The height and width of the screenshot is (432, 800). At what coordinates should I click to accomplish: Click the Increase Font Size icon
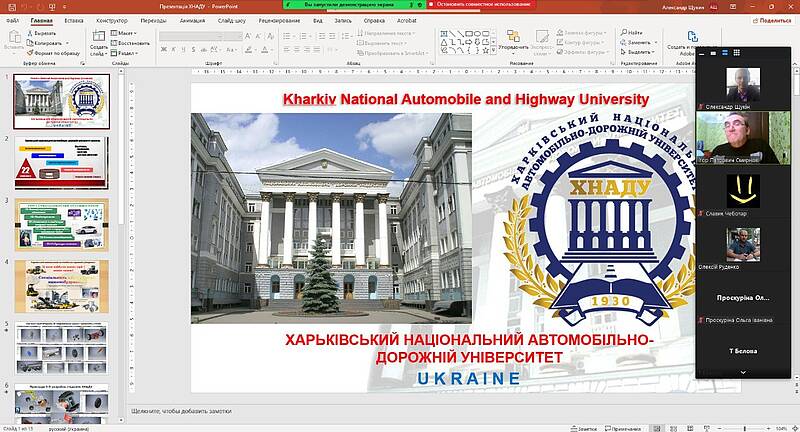point(248,36)
